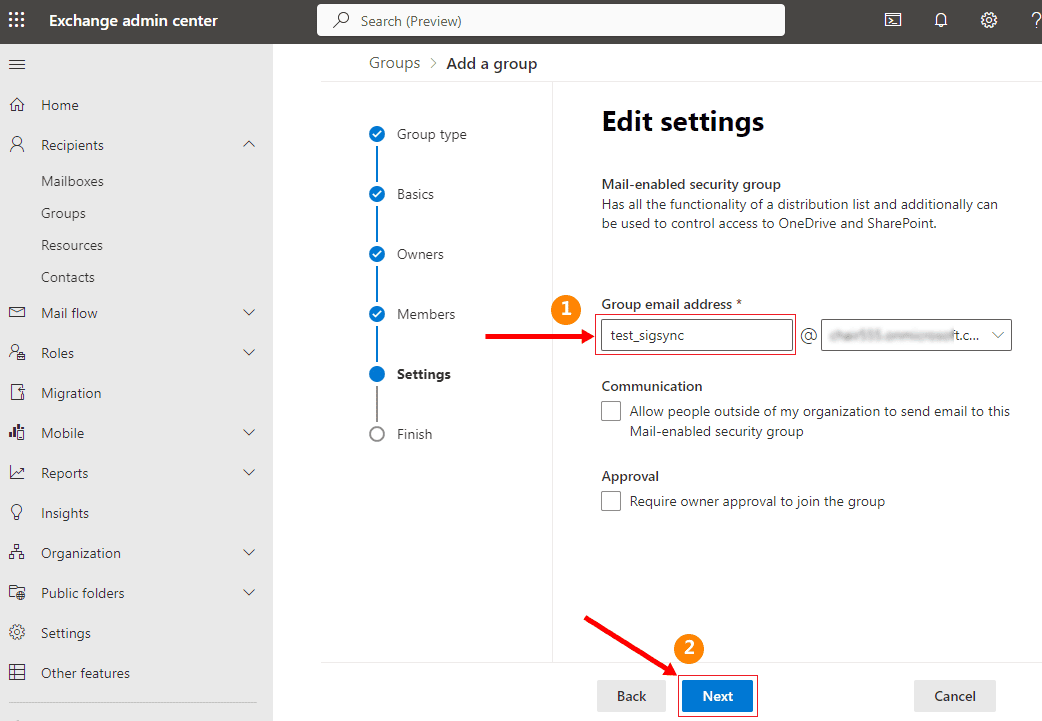1042x721 pixels.
Task: Expand the Public folders section
Action: pyautogui.click(x=249, y=593)
